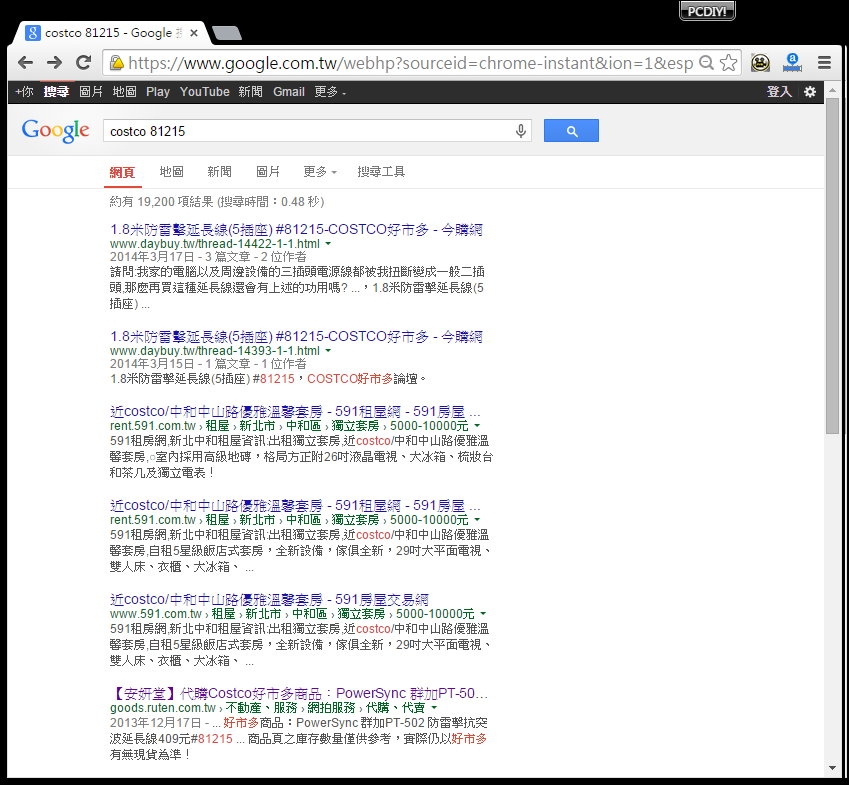Click the blue Google search button
The height and width of the screenshot is (785, 849).
click(x=571, y=131)
